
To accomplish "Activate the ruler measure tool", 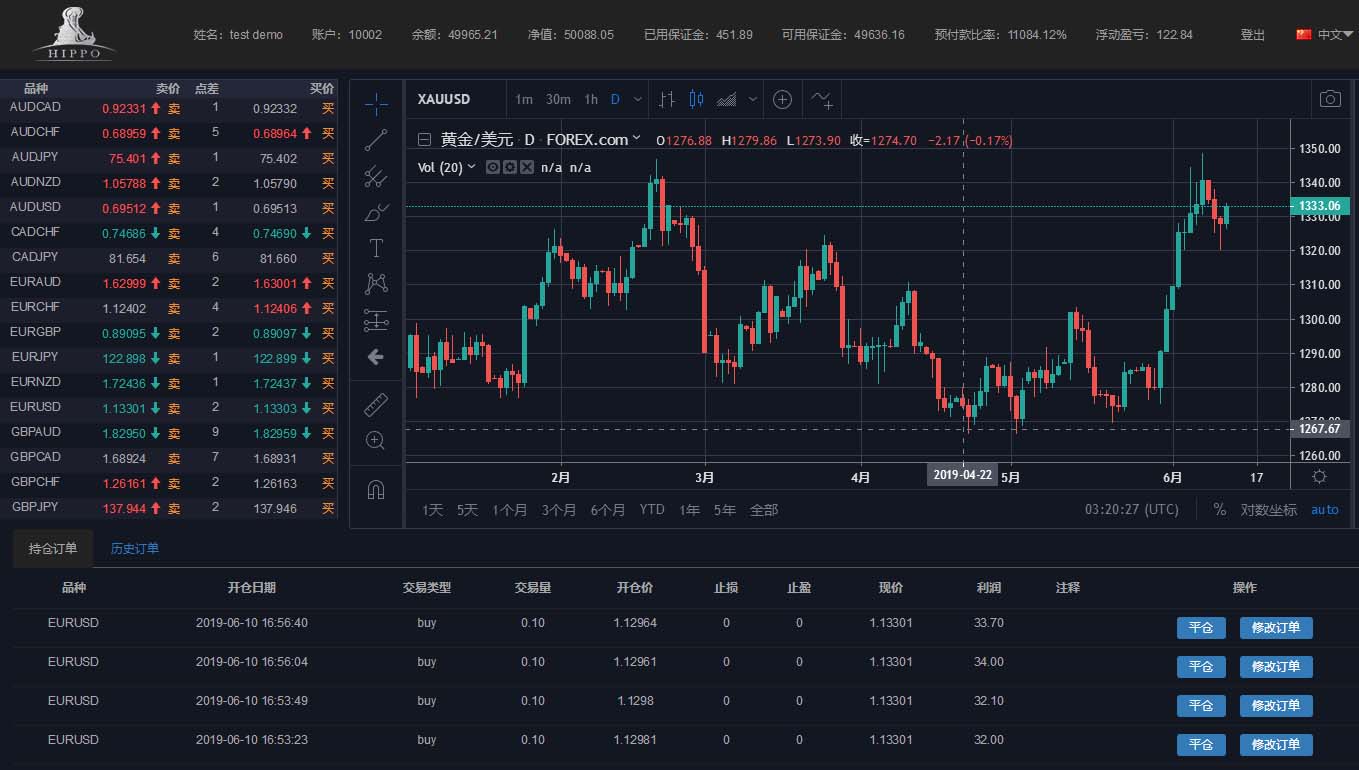I will tap(376, 404).
